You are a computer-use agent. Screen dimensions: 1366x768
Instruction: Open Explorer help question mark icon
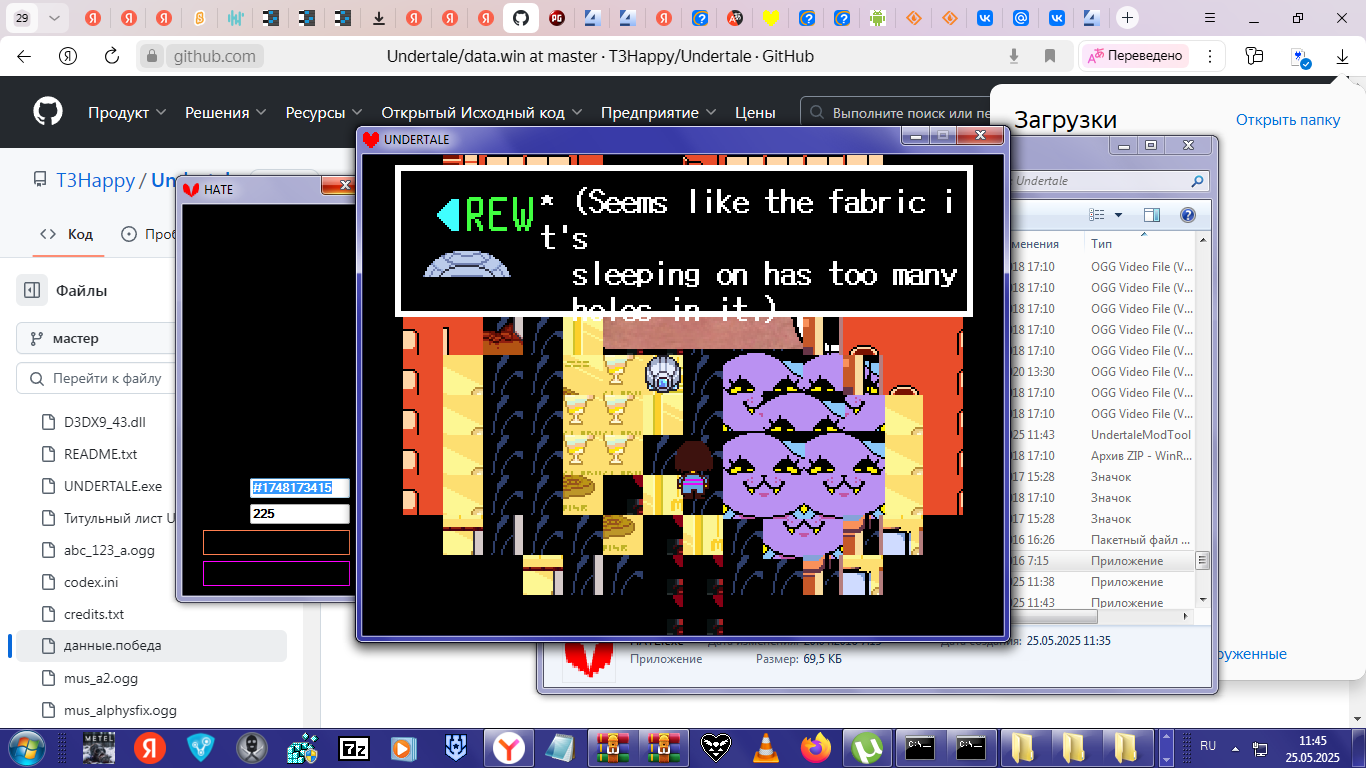coord(1187,215)
